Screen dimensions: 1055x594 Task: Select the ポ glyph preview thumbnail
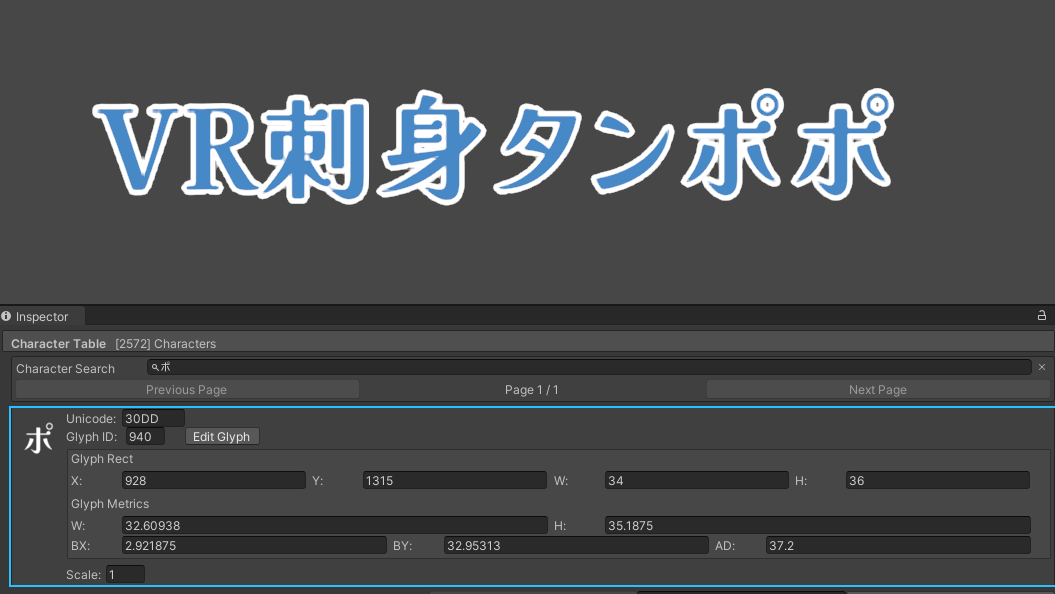click(38, 438)
